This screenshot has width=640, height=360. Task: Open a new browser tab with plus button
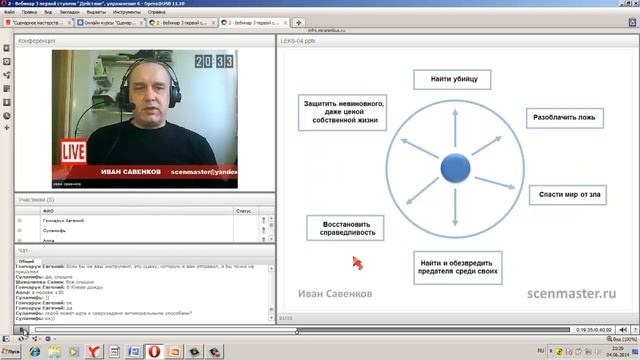298,23
